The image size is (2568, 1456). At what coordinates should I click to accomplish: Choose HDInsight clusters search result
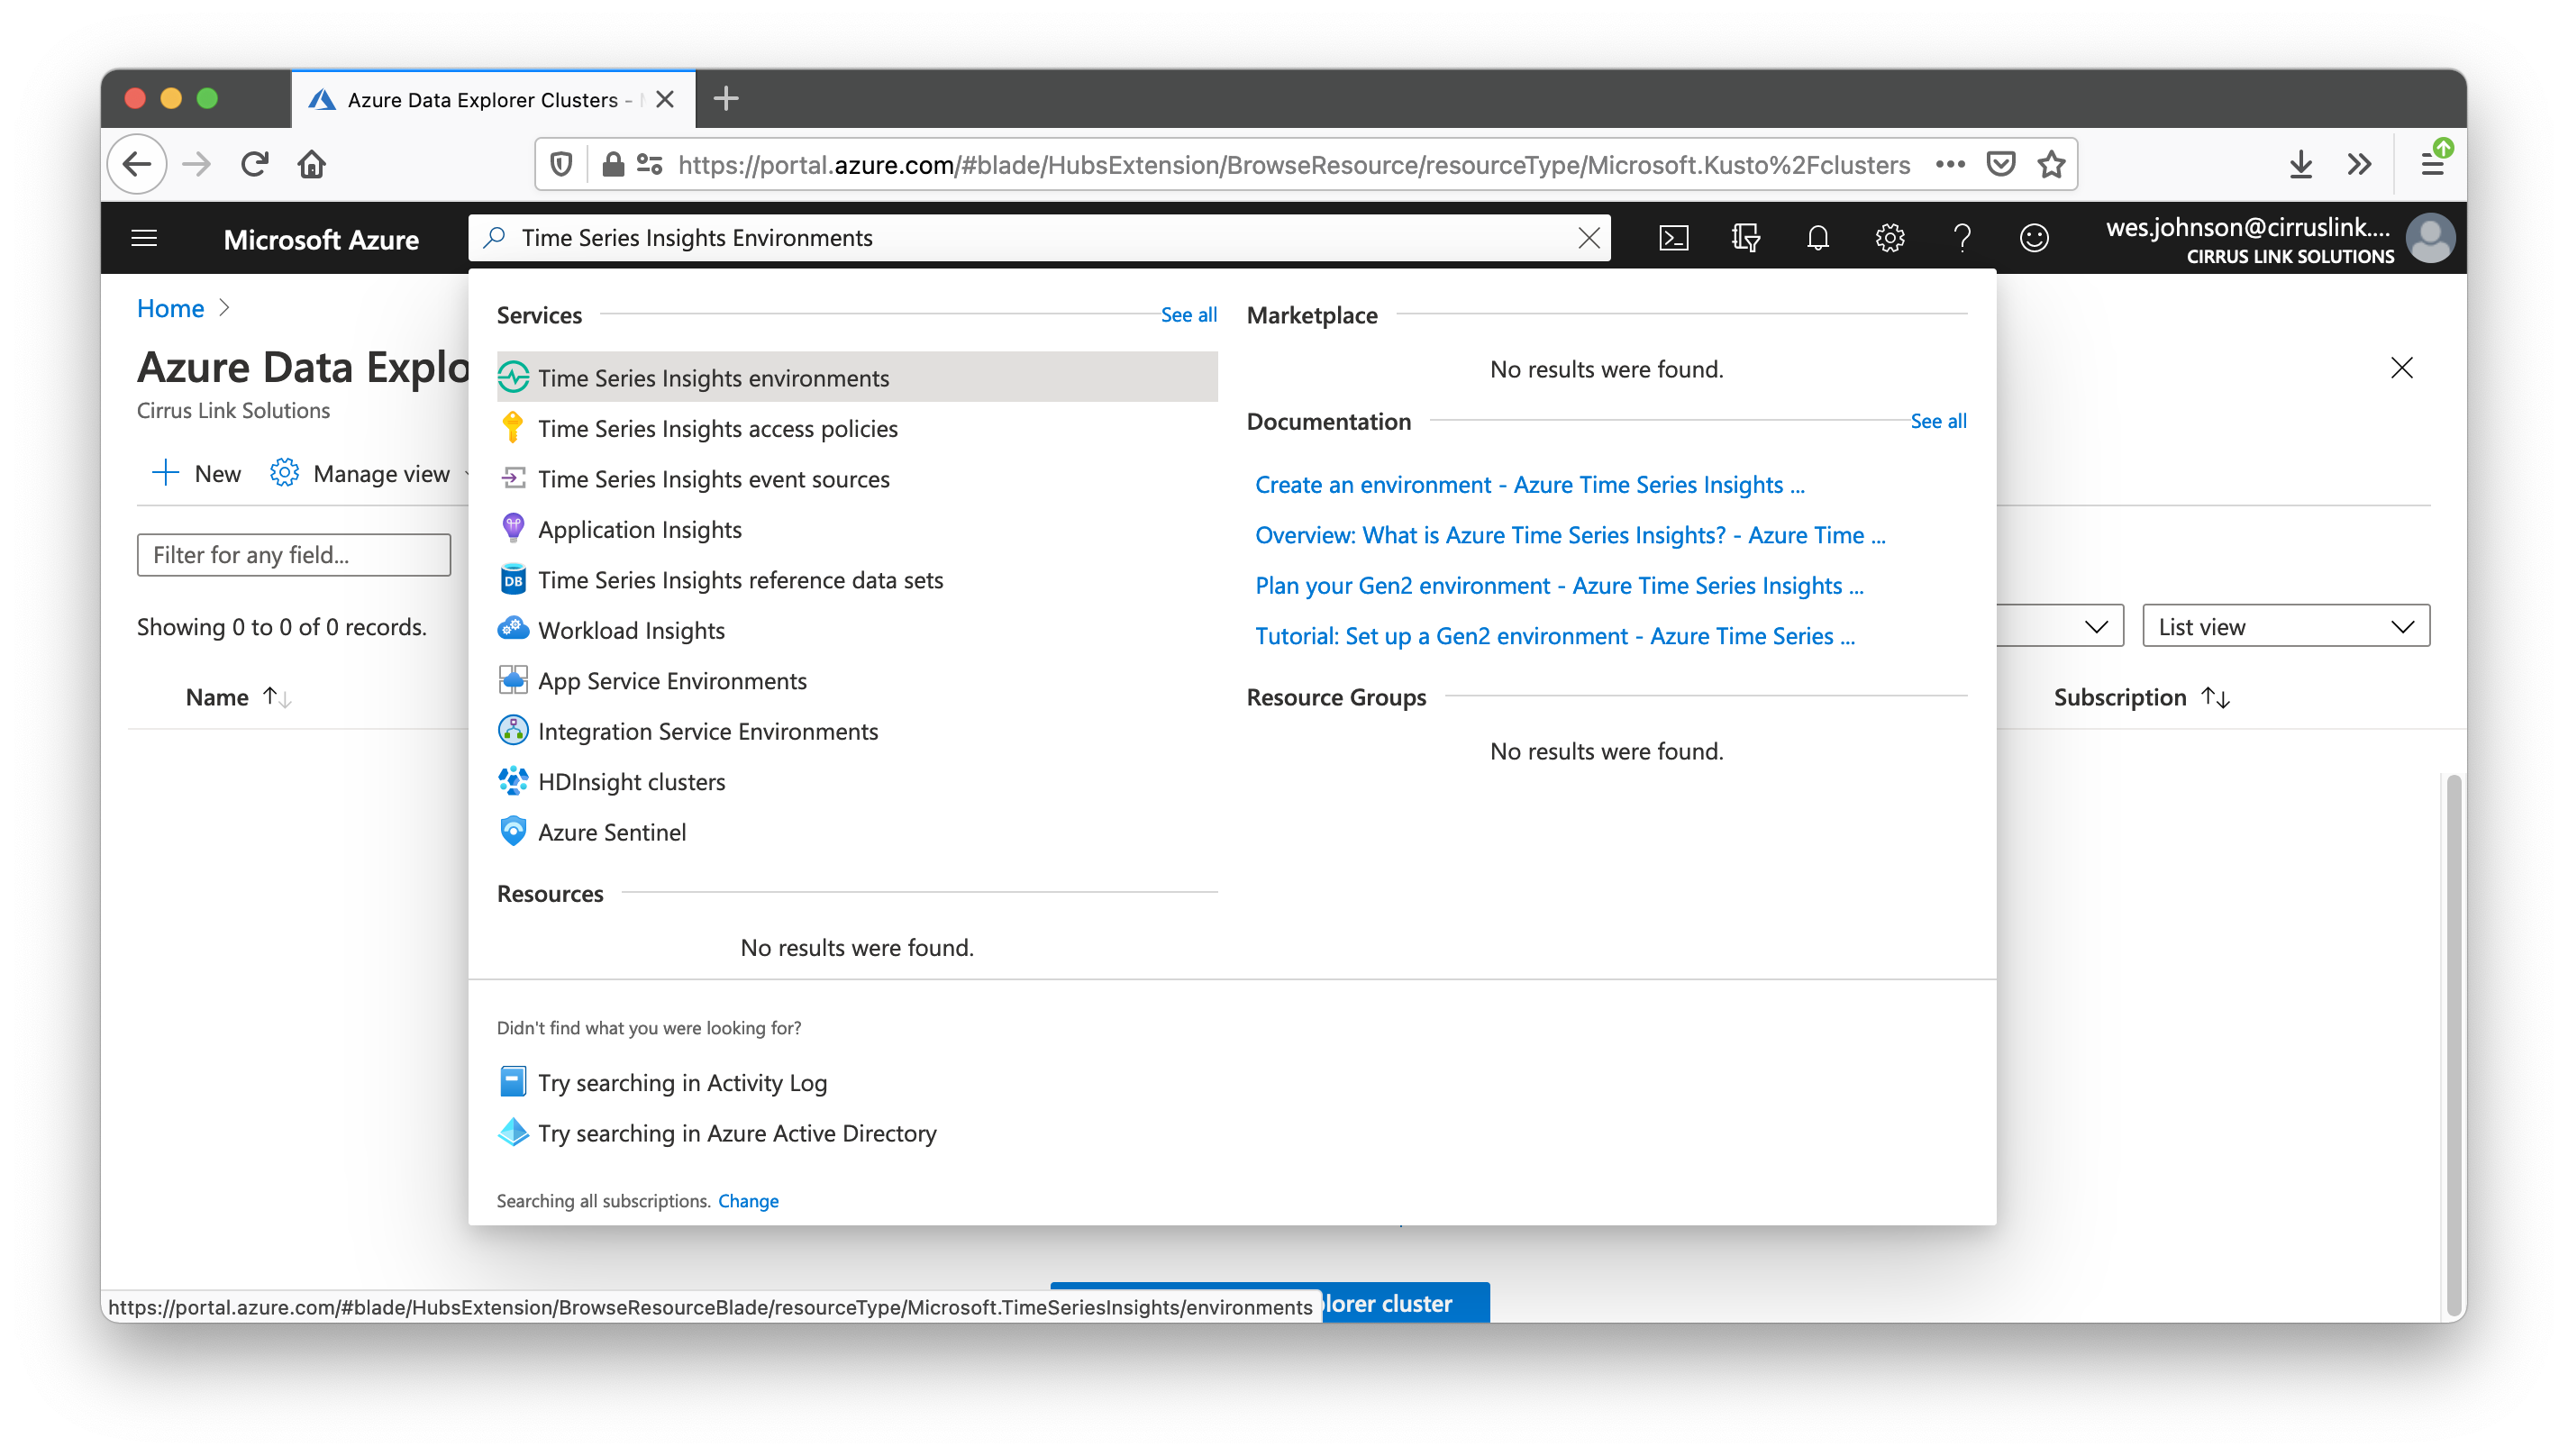[x=631, y=781]
